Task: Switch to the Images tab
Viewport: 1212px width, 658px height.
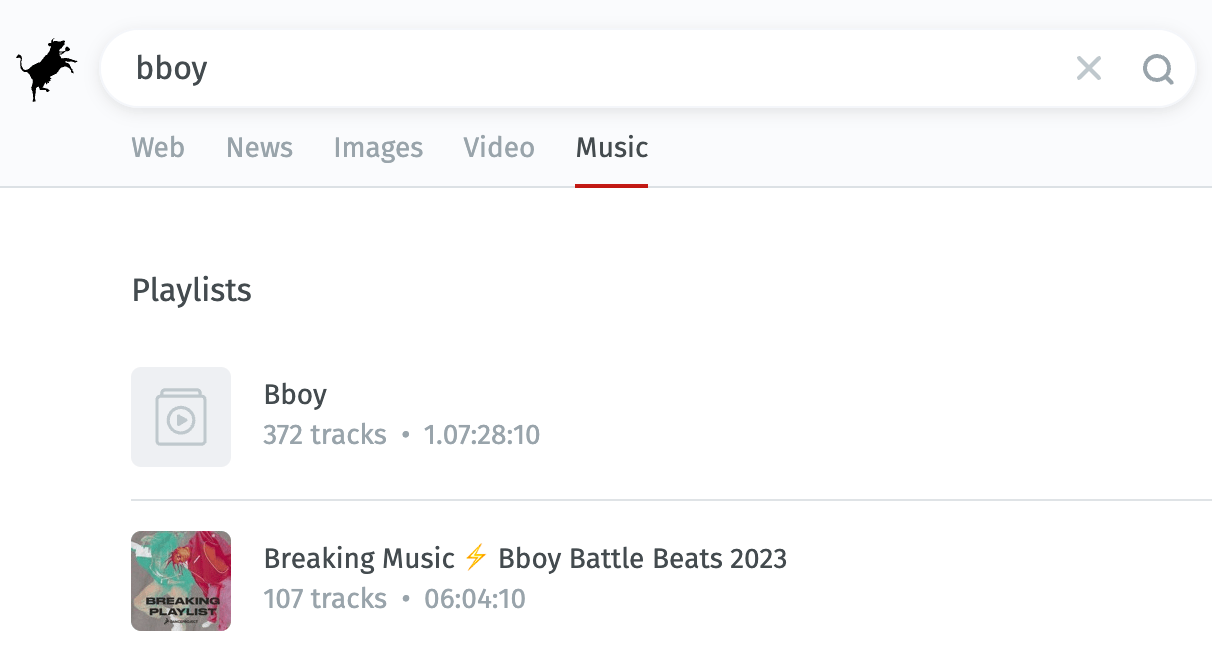Action: tap(378, 147)
